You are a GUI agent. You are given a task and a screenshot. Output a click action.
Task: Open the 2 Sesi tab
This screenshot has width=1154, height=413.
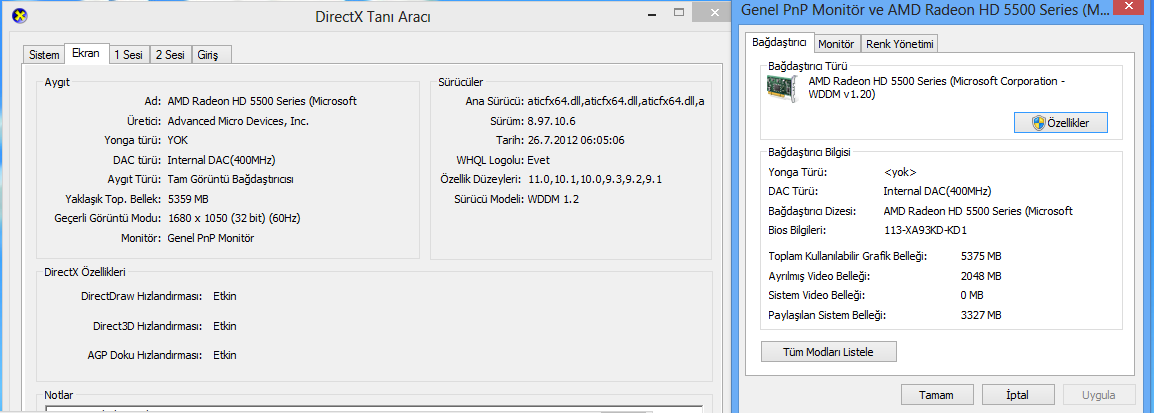point(170,54)
